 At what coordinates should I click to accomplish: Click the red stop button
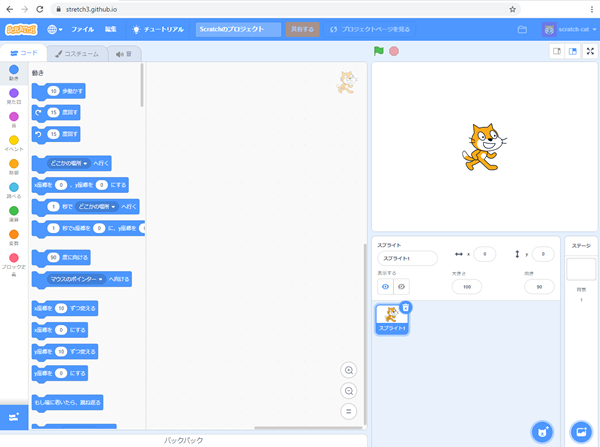[x=394, y=51]
